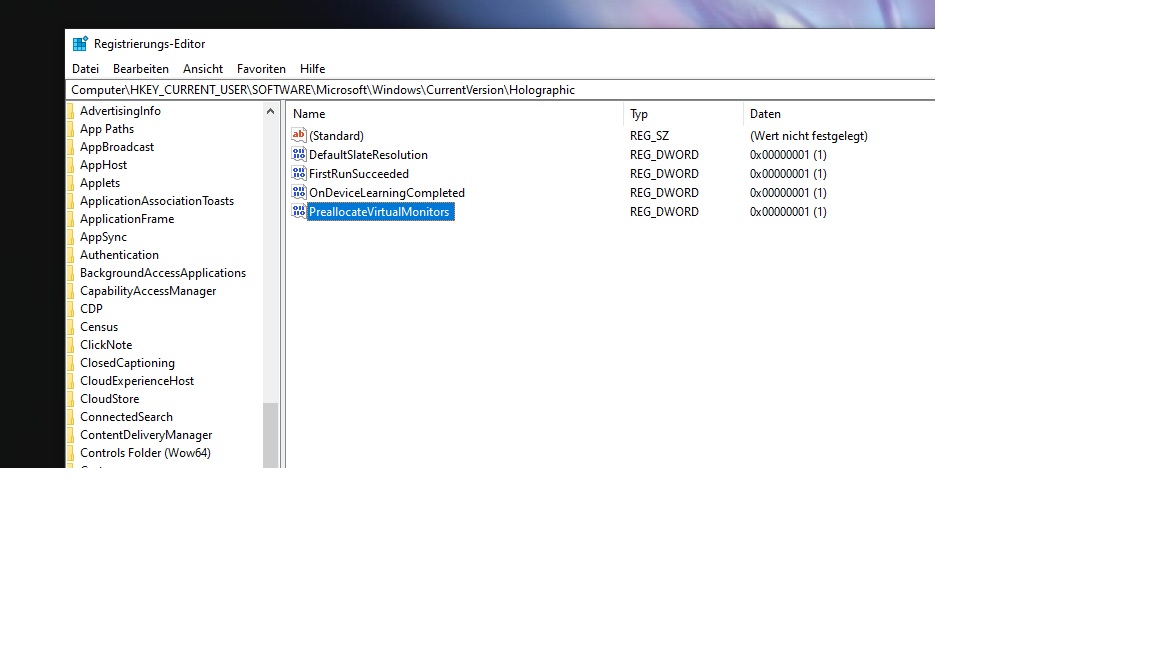The height and width of the screenshot is (648, 1152).
Task: Click the PreallocateVirtualMonitors DWORD icon
Action: pyautogui.click(x=298, y=212)
